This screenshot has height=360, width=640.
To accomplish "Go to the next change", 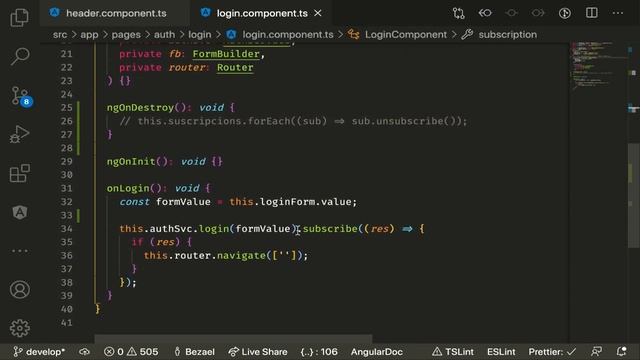I will [538, 13].
